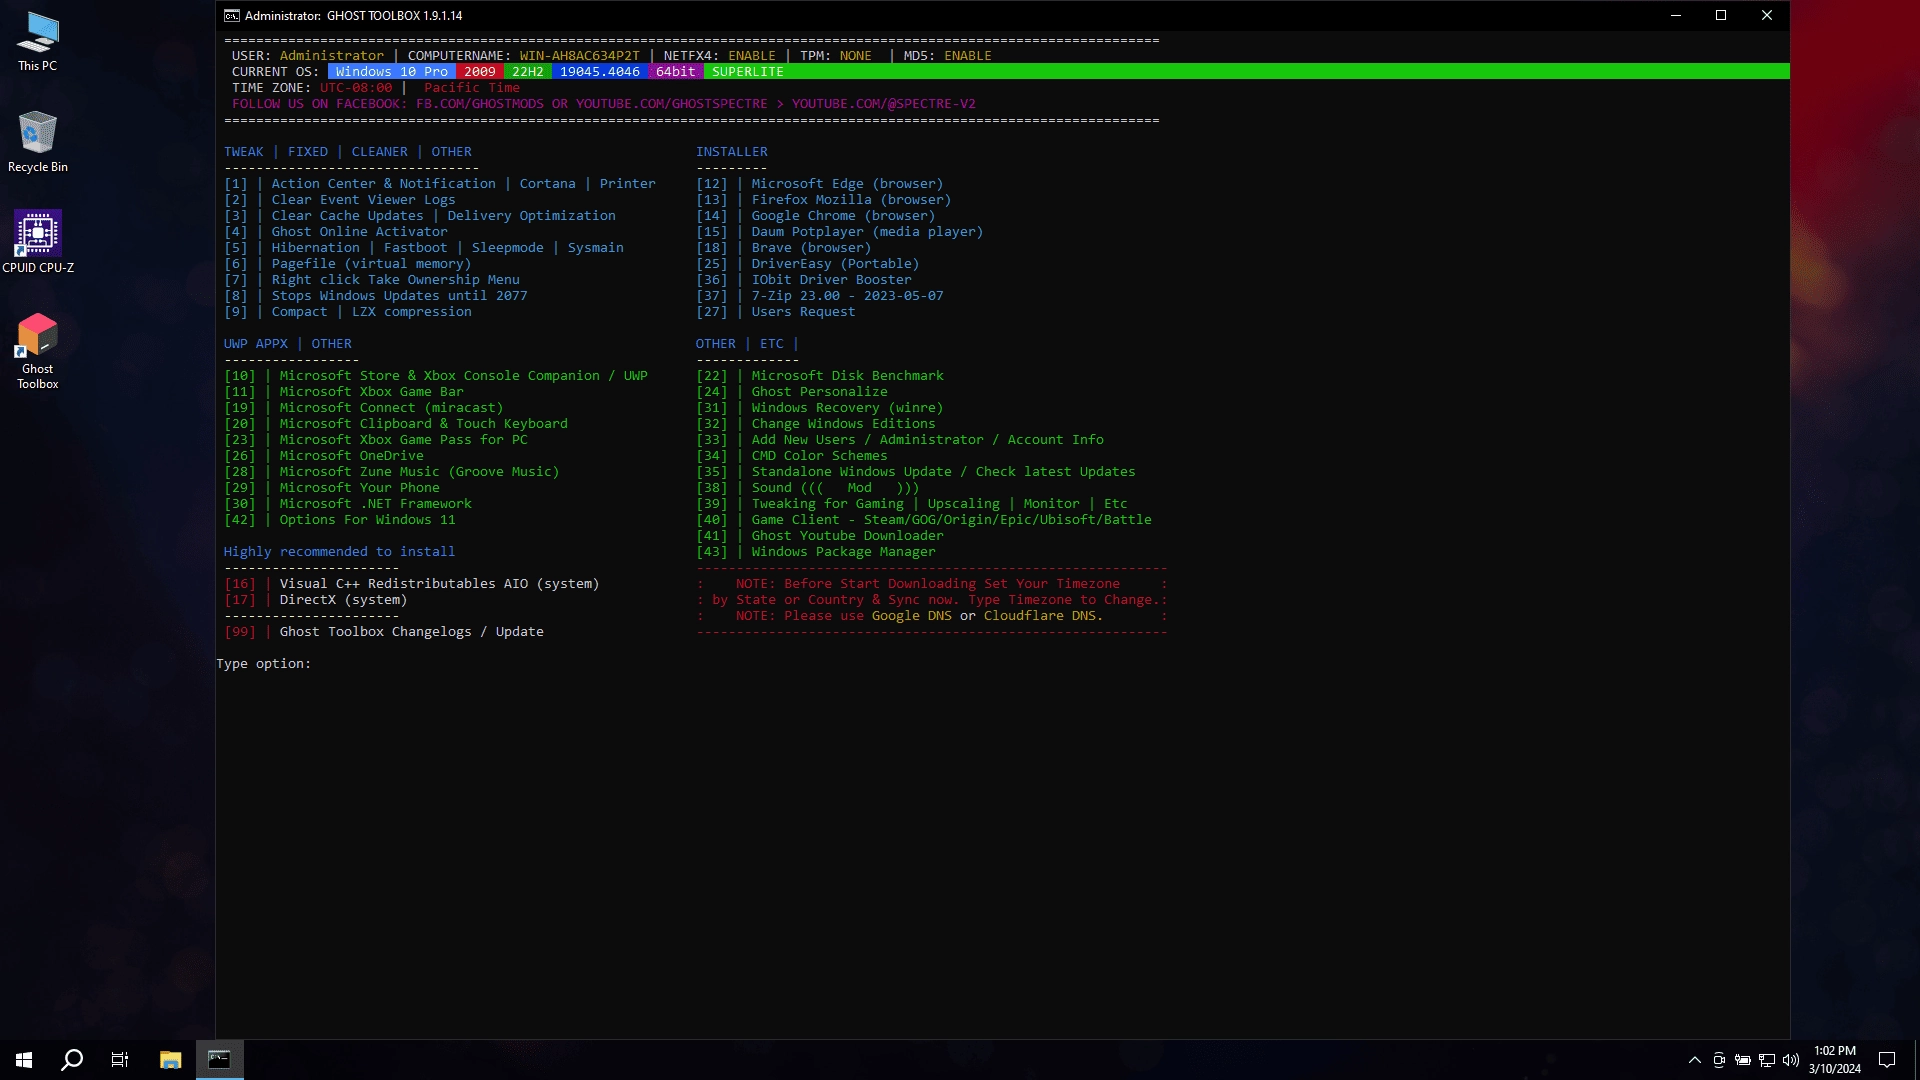Click option 12 Microsoft Edge (browser)
The width and height of the screenshot is (1920, 1080).
click(820, 184)
